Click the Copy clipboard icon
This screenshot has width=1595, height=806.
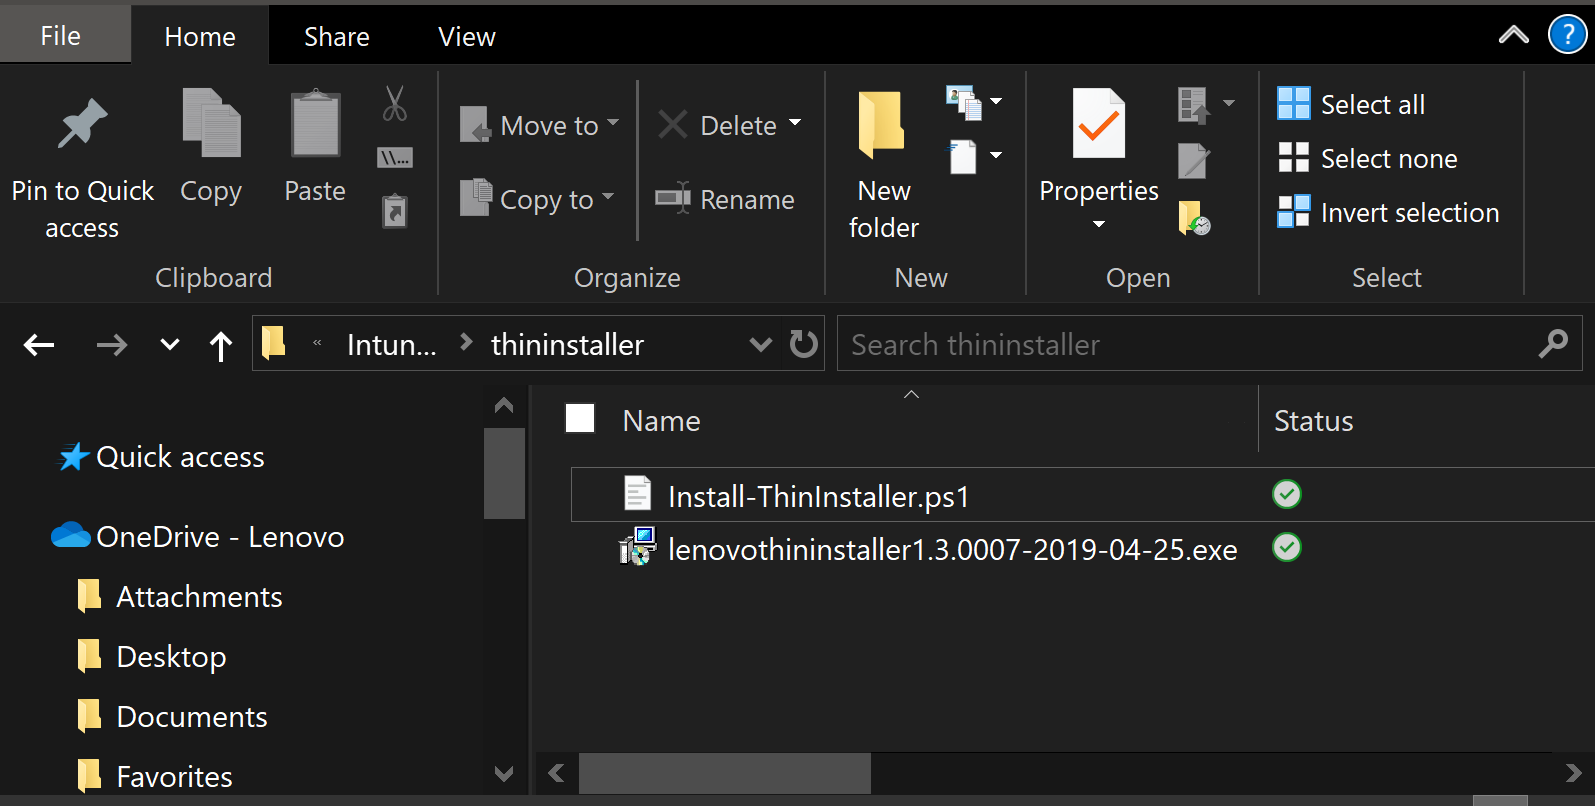211,124
